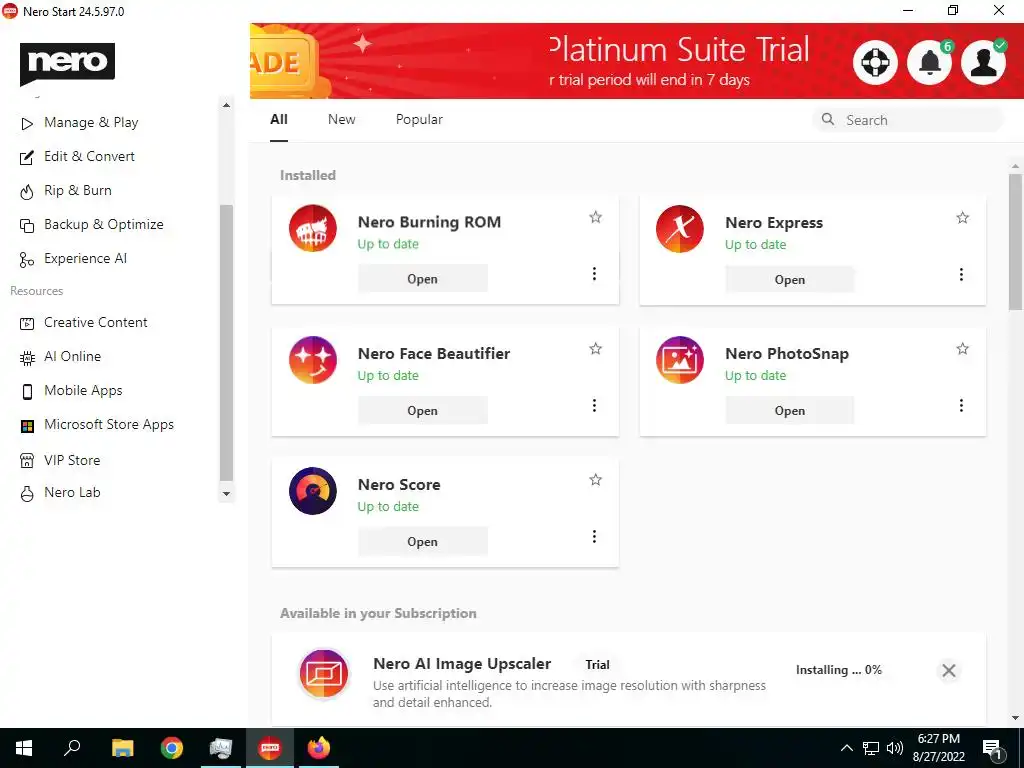The width and height of the screenshot is (1024, 768).
Task: Click the Creative Content icon
Action: [27, 323]
